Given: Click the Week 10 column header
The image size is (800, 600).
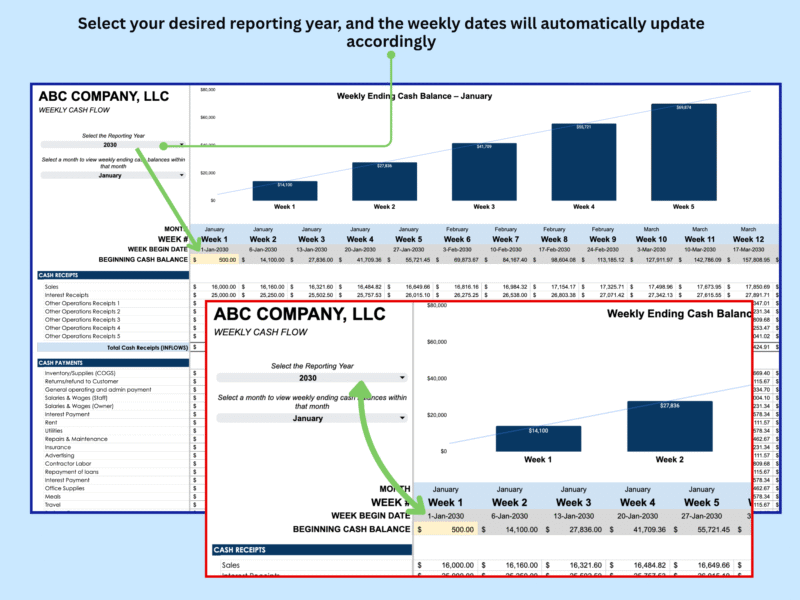Looking at the screenshot, I should coord(651,239).
